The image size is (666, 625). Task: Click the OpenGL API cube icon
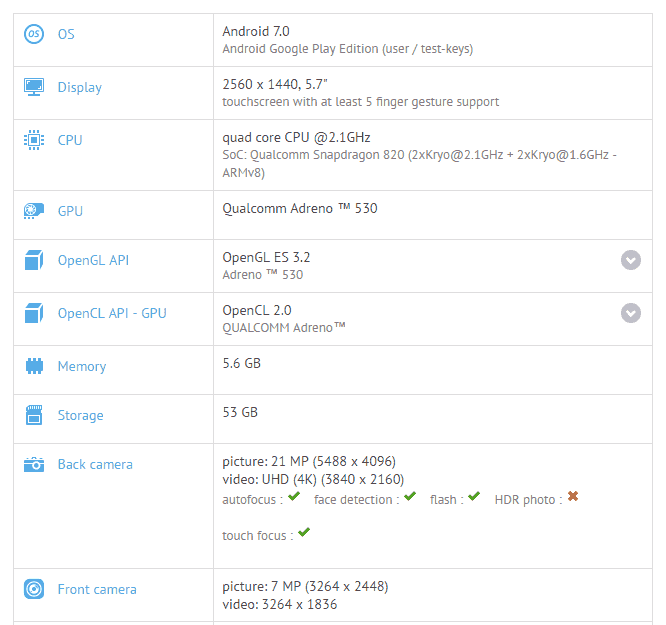34,261
